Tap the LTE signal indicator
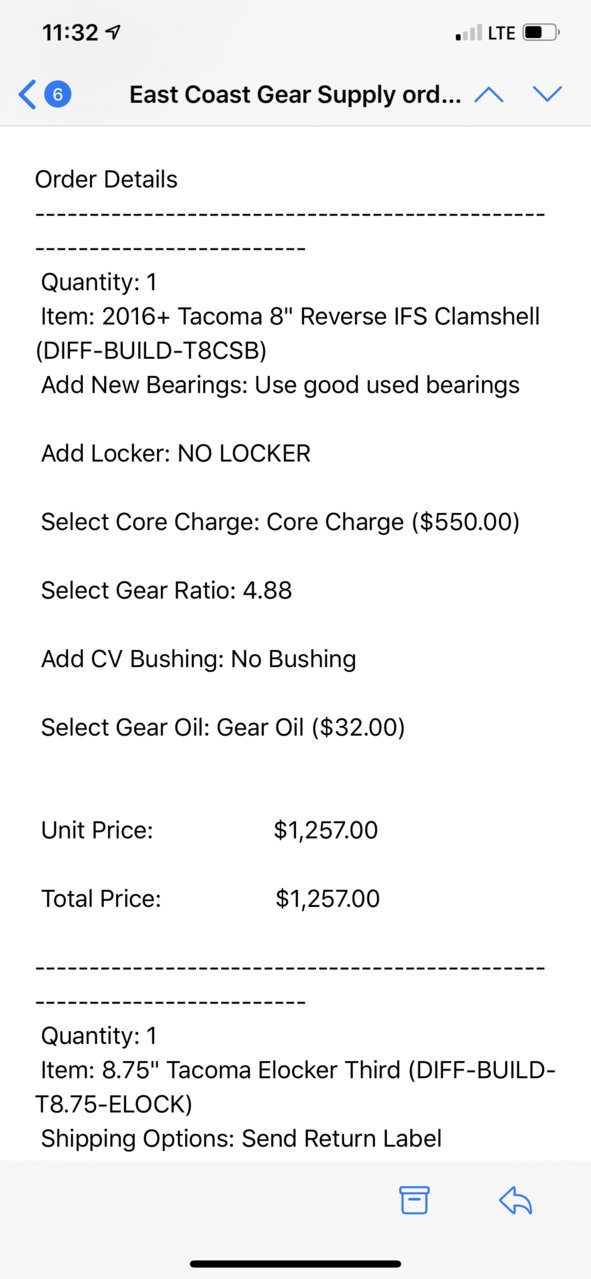Screen dimensions: 591x1279 (x=501, y=33)
